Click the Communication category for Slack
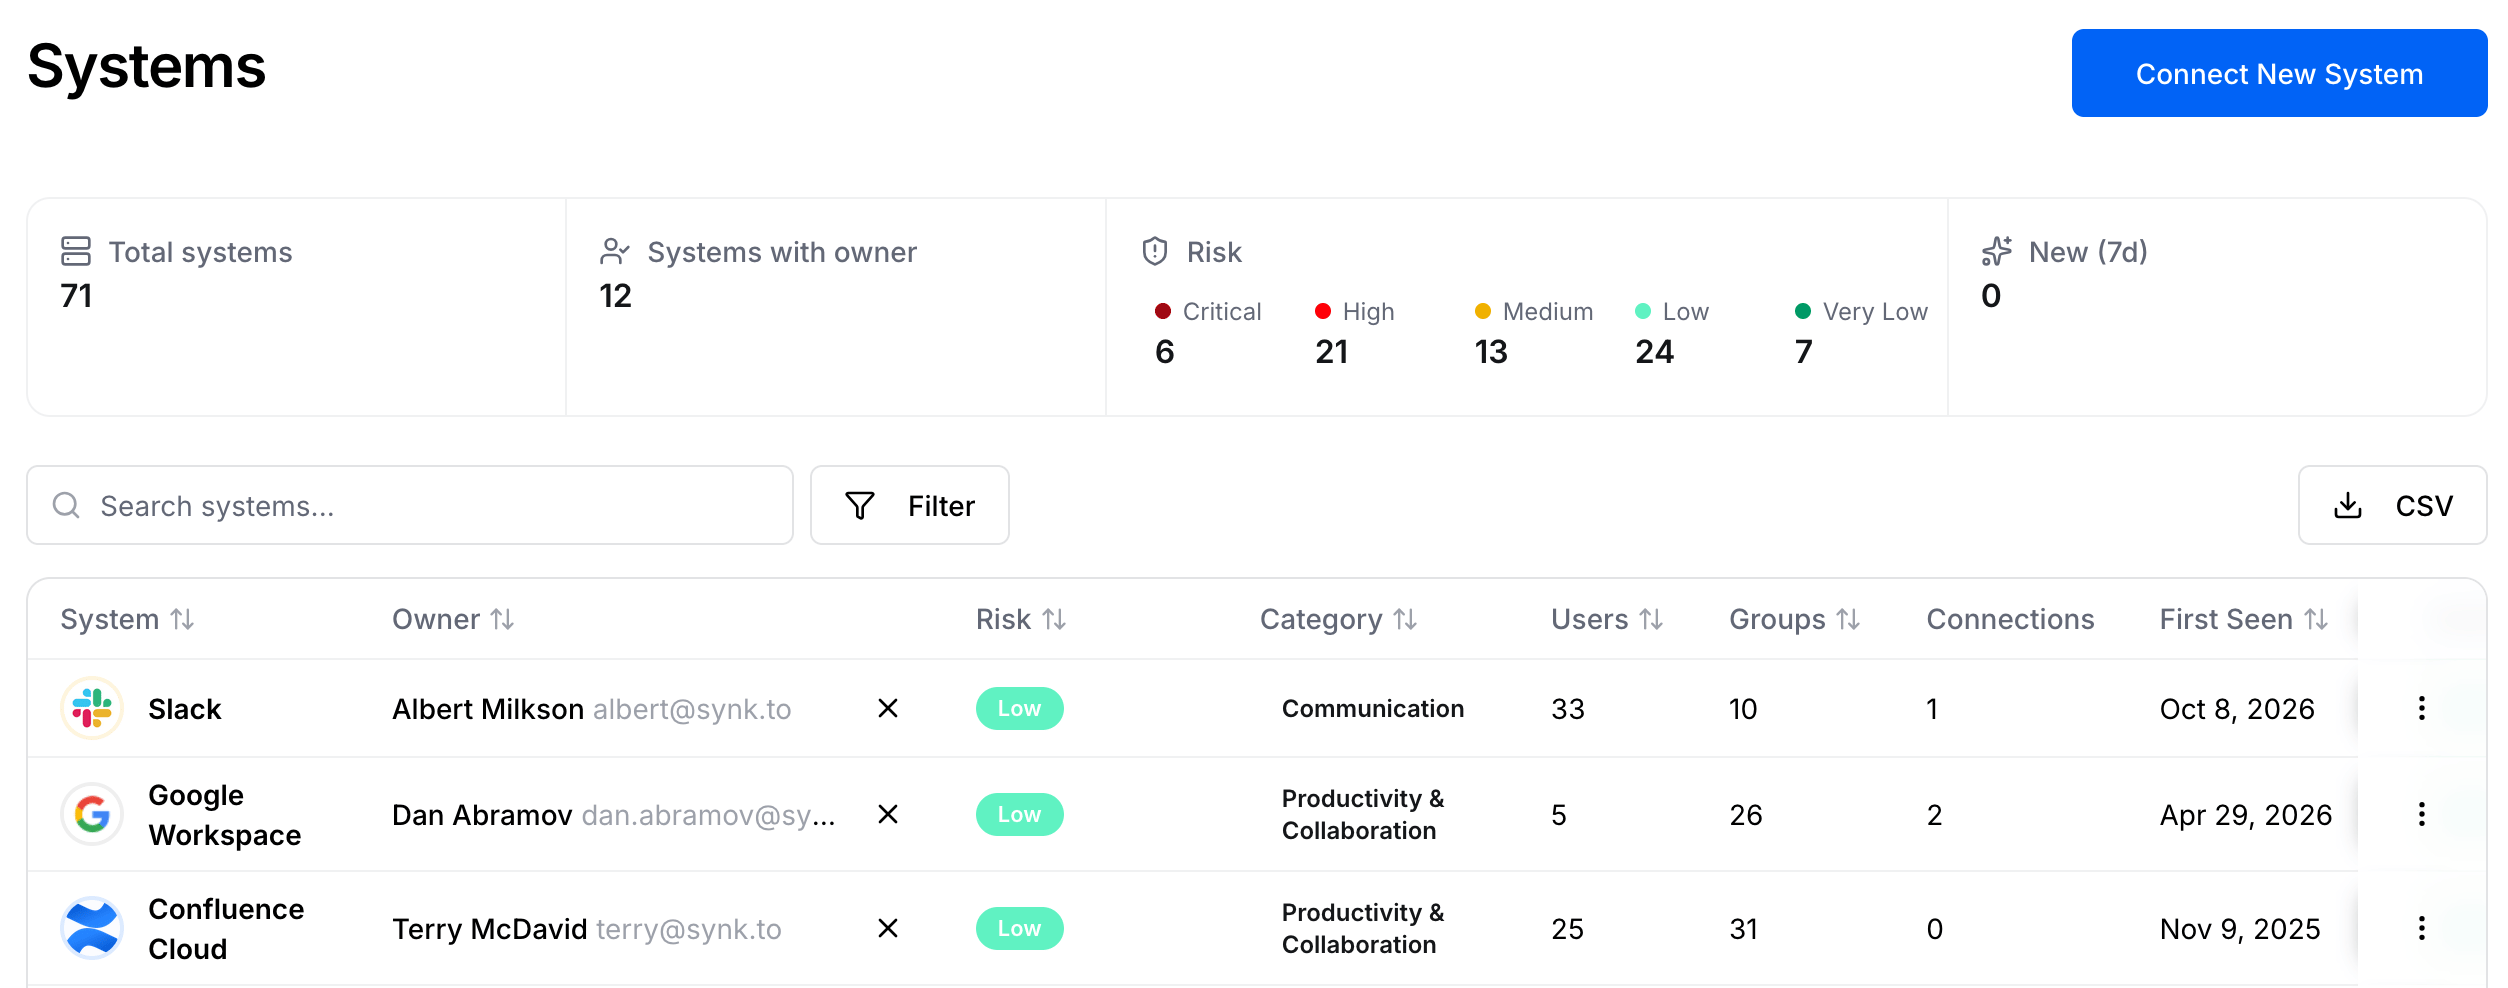 coord(1373,708)
